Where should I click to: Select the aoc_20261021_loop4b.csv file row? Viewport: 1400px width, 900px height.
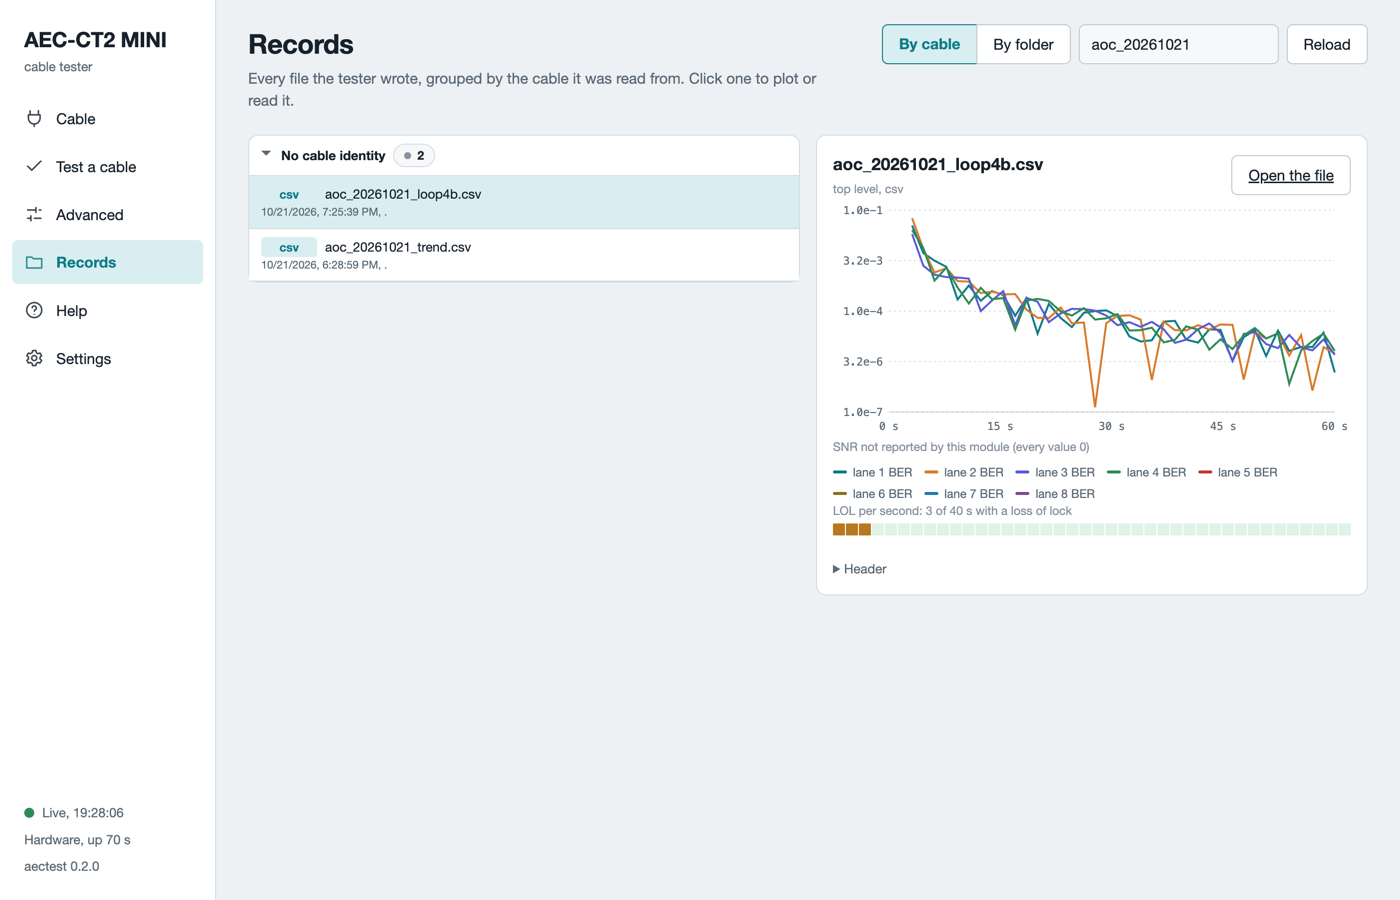coord(524,202)
